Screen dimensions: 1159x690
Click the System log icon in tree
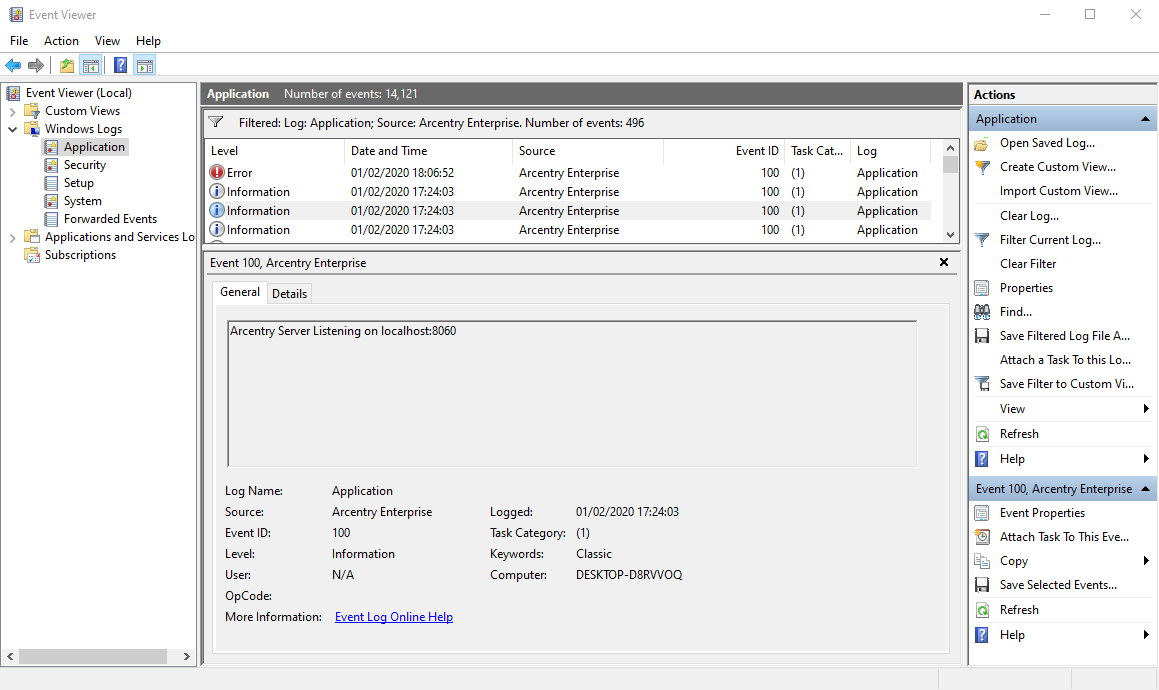point(51,201)
